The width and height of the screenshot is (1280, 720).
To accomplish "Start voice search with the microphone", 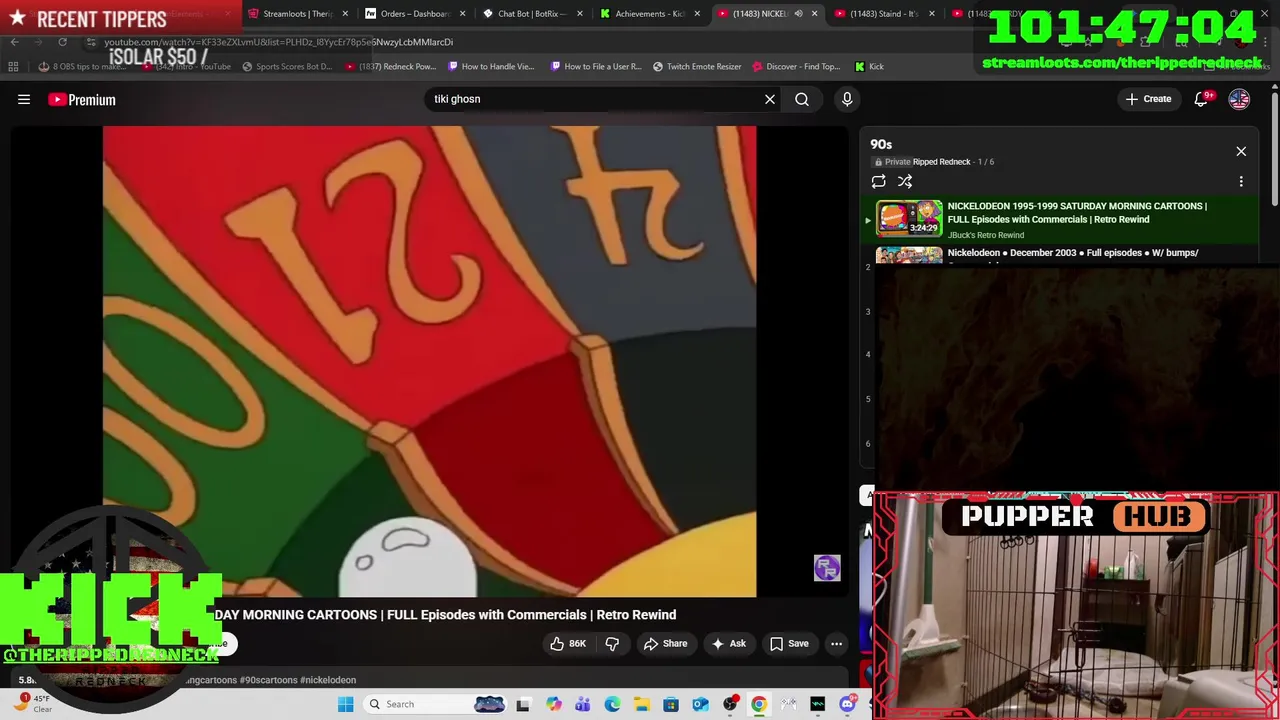I will click(x=847, y=100).
